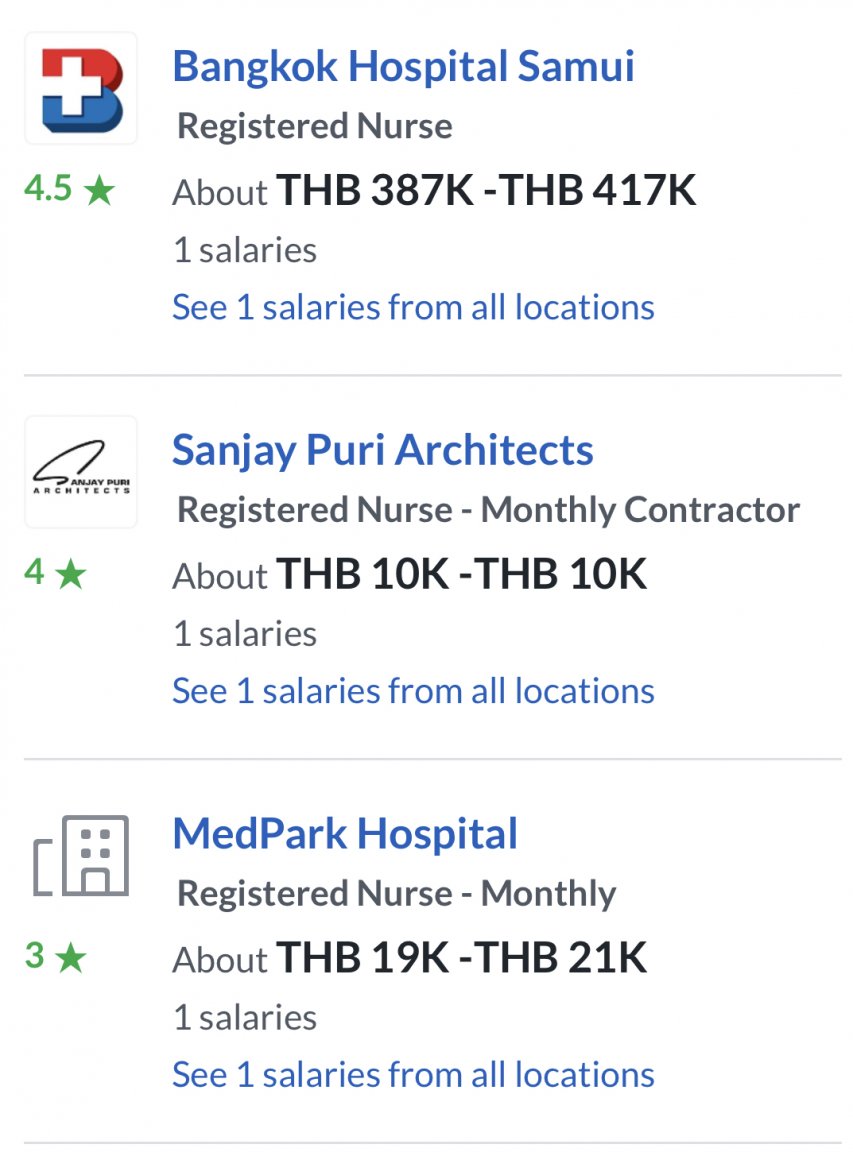The height and width of the screenshot is (1152, 853).
Task: Select Registered Nurse - Monthly Contractor title
Action: (x=489, y=510)
